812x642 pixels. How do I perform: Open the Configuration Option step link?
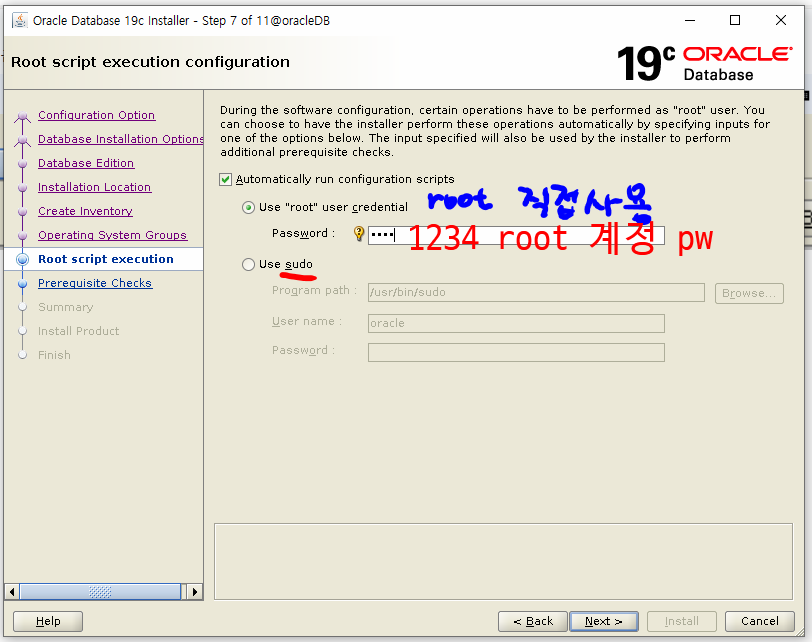(x=96, y=115)
